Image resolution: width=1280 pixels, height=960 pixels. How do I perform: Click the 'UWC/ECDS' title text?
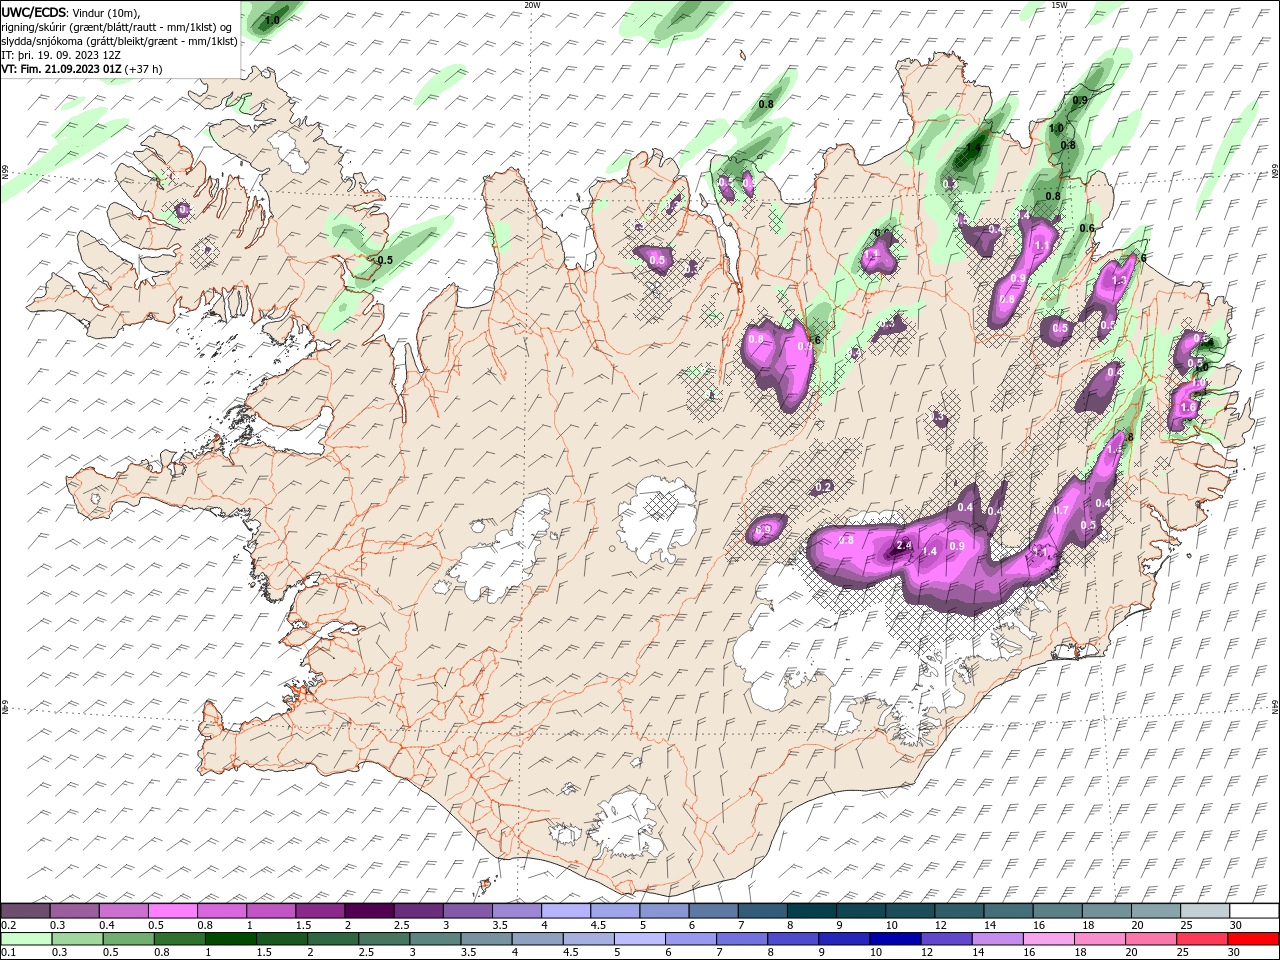point(34,12)
